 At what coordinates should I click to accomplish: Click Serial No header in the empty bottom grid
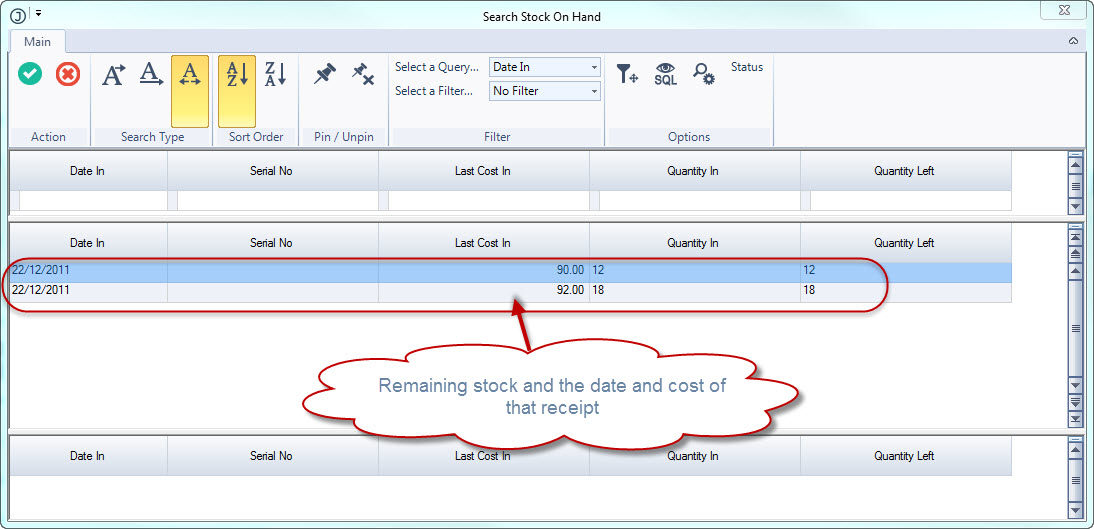[271, 456]
